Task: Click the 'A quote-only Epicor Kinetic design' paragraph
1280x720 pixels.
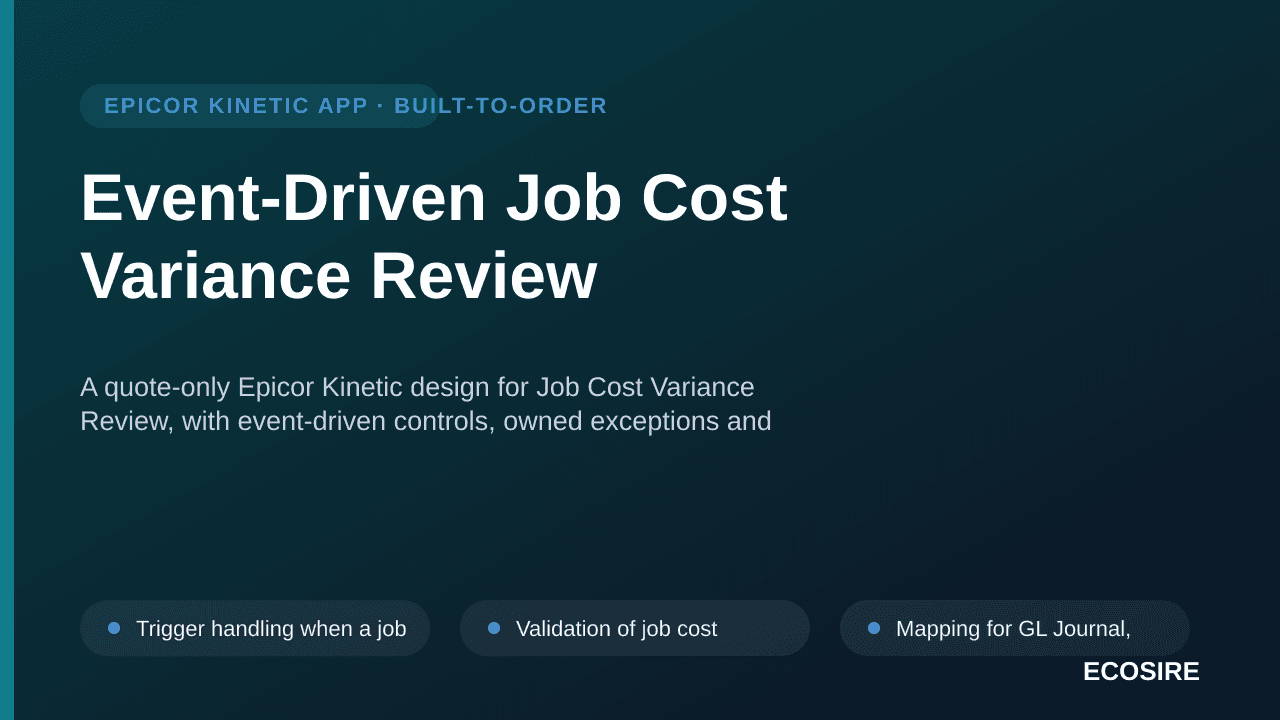Action: [426, 404]
